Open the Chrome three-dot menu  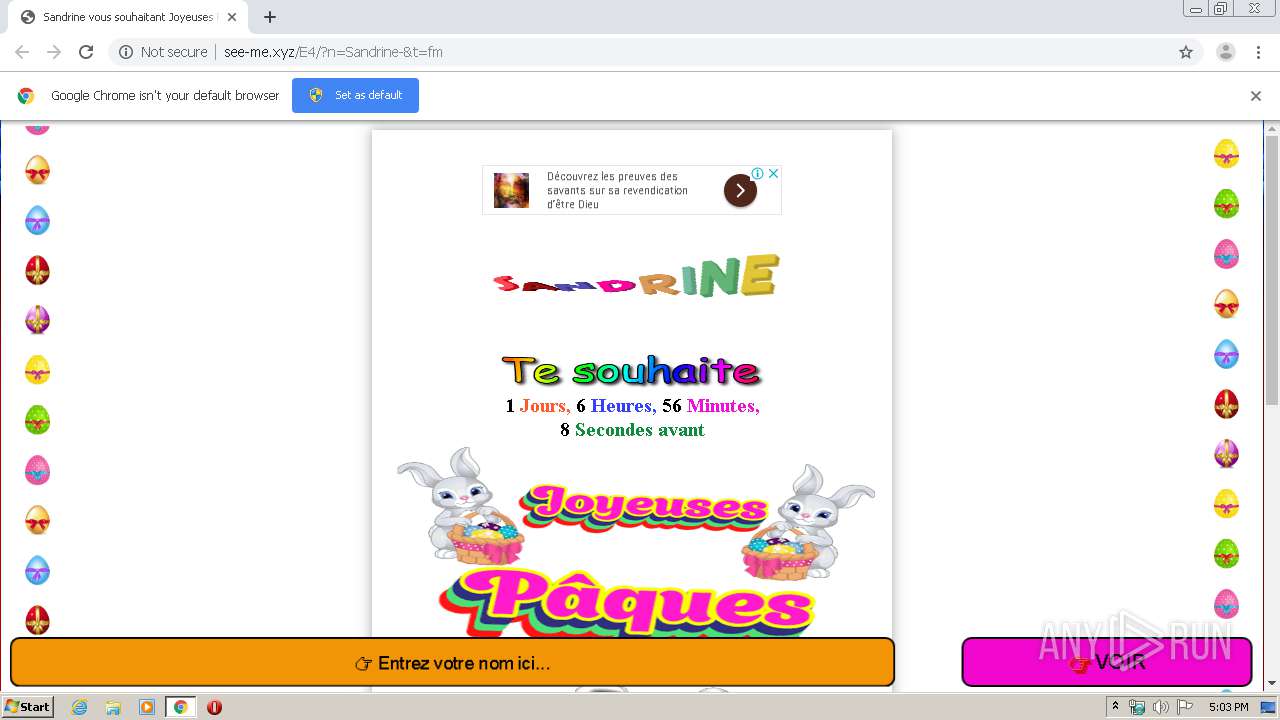pos(1259,52)
